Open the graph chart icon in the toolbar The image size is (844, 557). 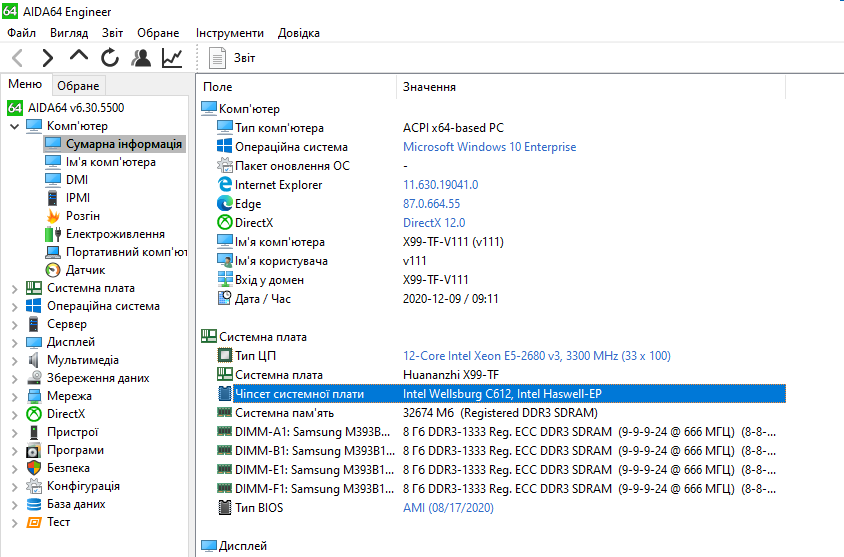point(172,58)
